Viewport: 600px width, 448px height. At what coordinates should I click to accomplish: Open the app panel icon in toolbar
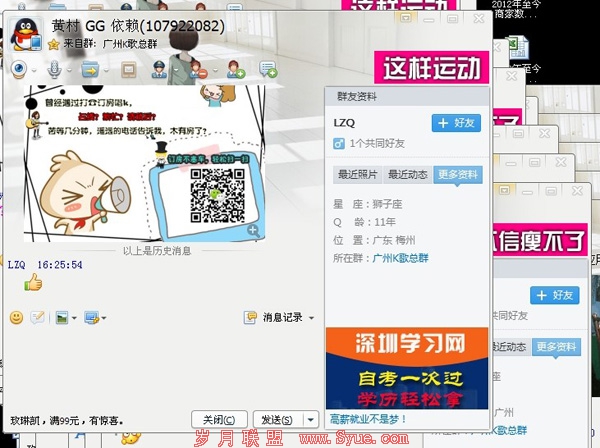point(129,70)
